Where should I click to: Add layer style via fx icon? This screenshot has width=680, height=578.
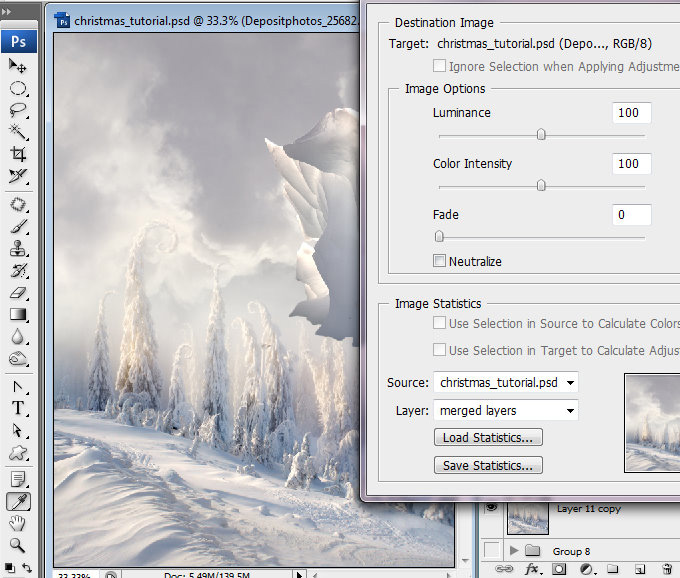533,569
